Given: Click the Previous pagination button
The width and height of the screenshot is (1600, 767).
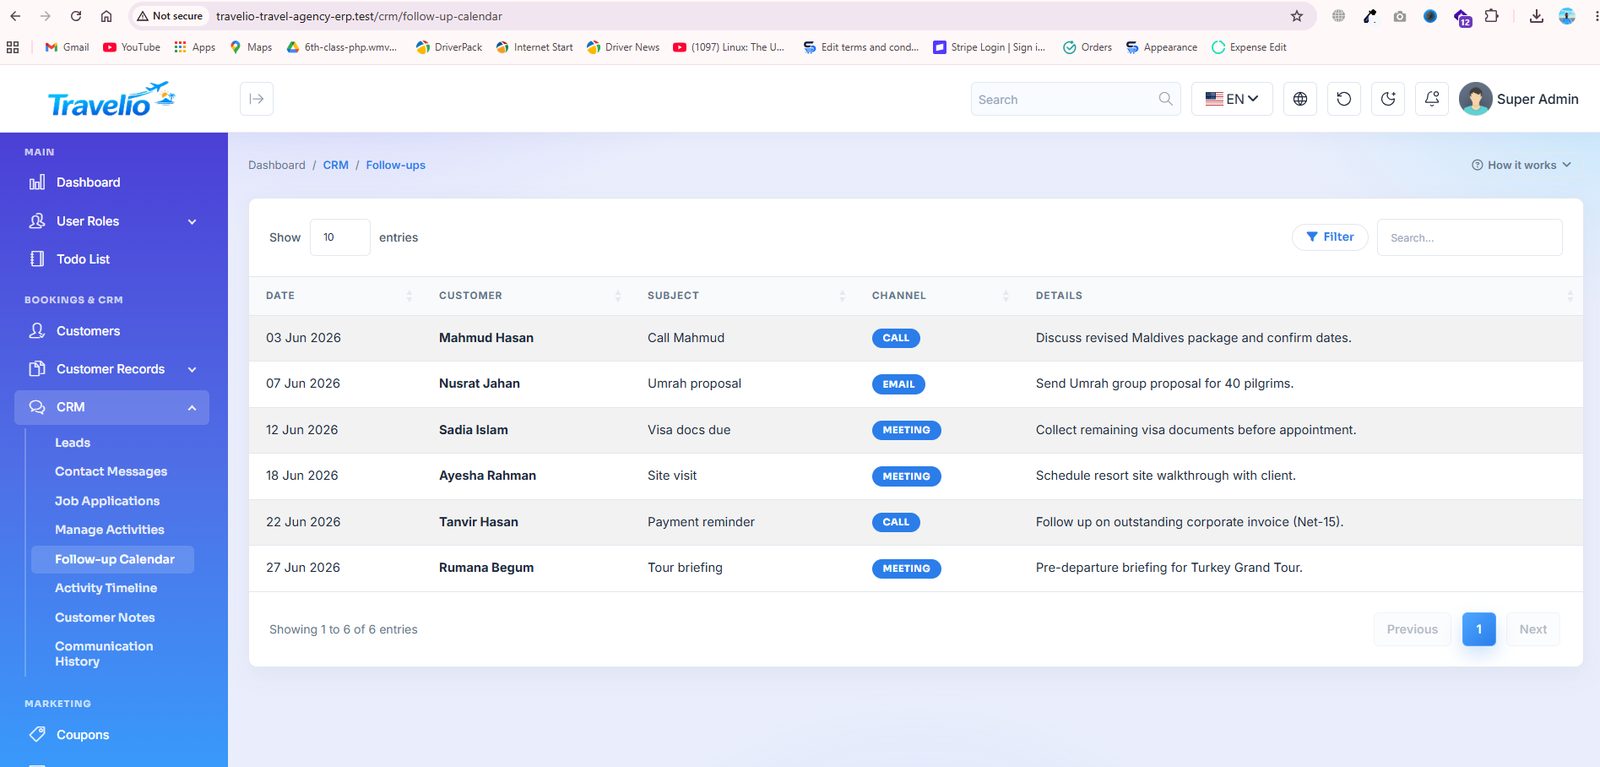Looking at the screenshot, I should coord(1412,629).
